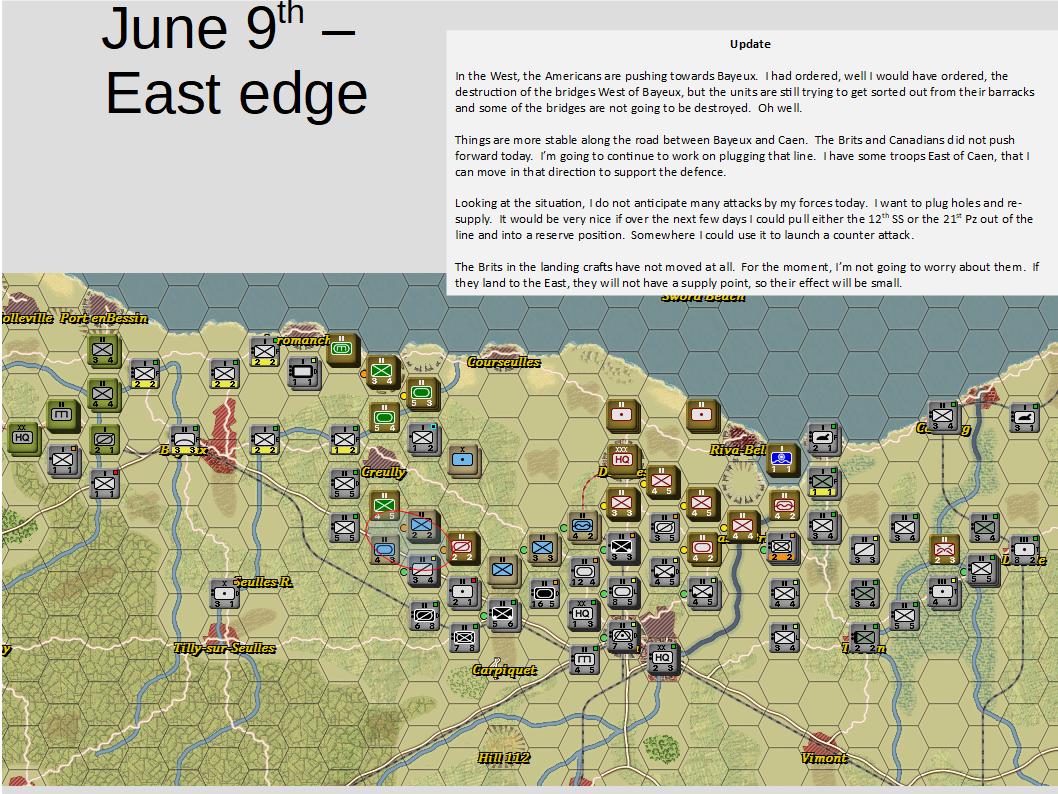Select the tan blue 2-2 infantry counter

pyautogui.click(x=422, y=526)
